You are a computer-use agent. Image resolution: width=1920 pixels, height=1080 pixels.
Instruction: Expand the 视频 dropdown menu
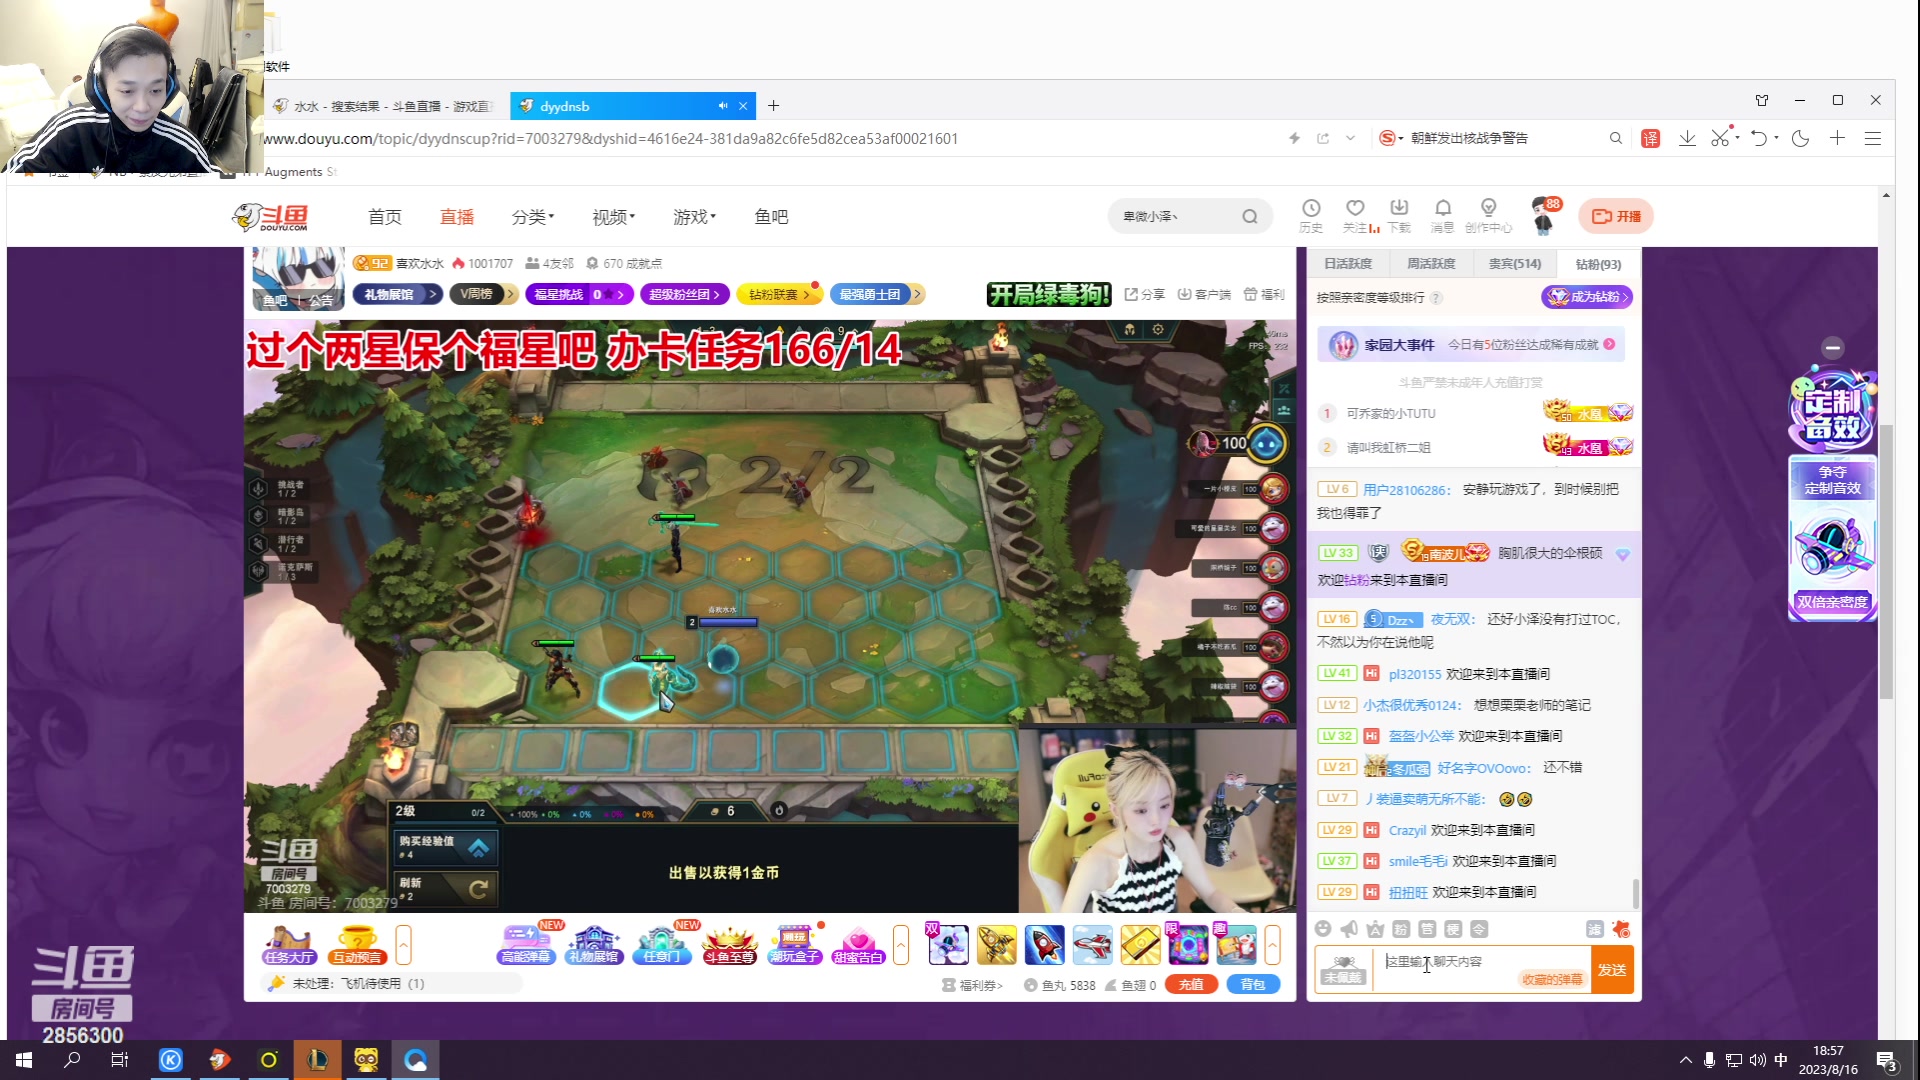[613, 217]
